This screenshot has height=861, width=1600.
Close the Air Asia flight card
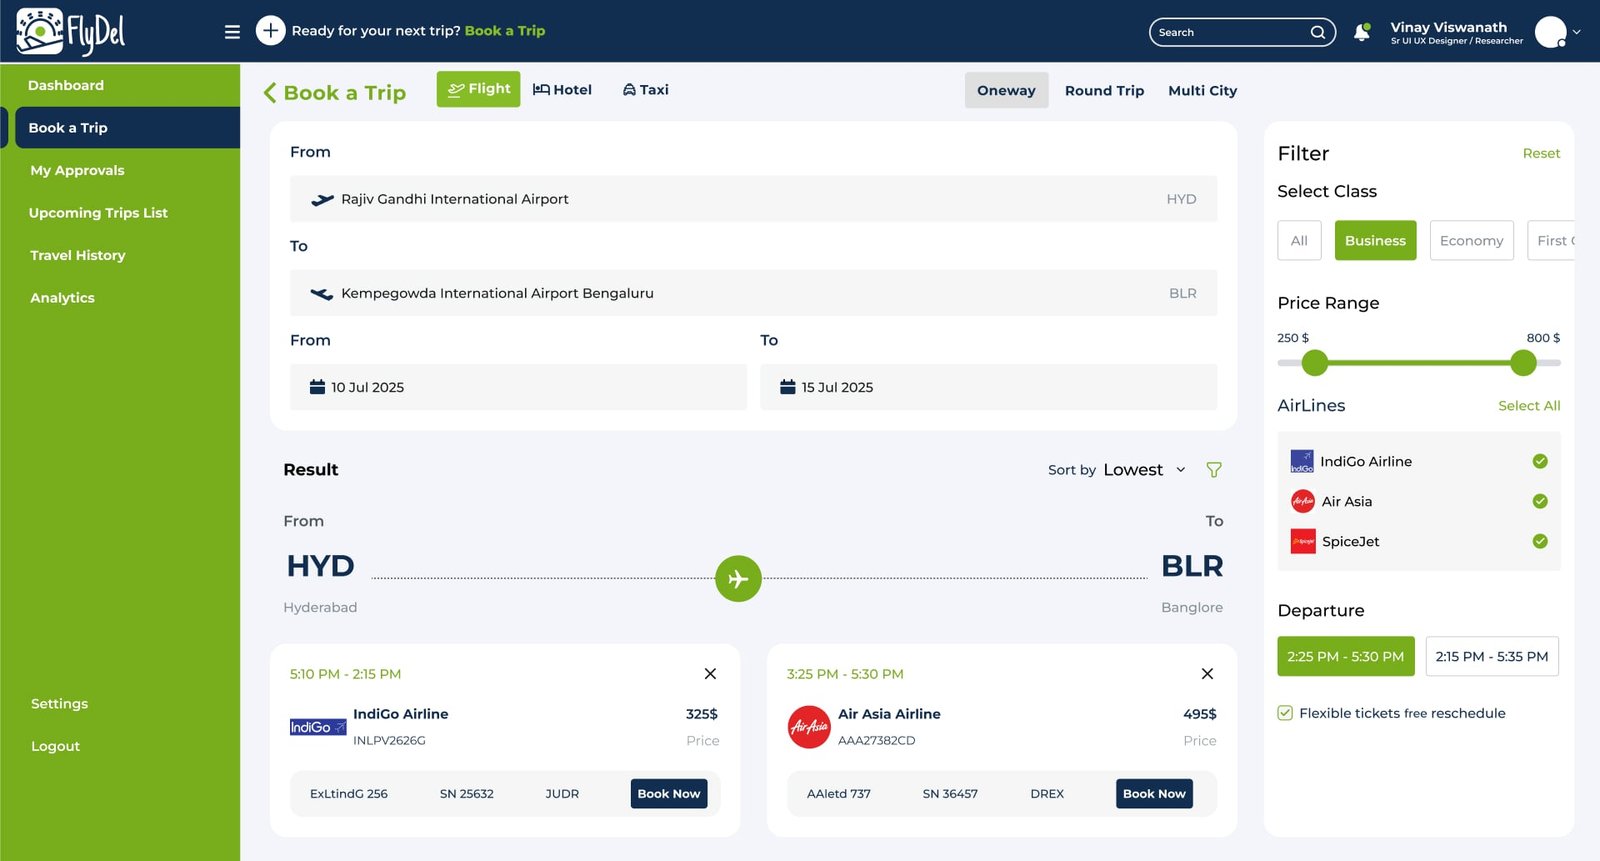1207,674
